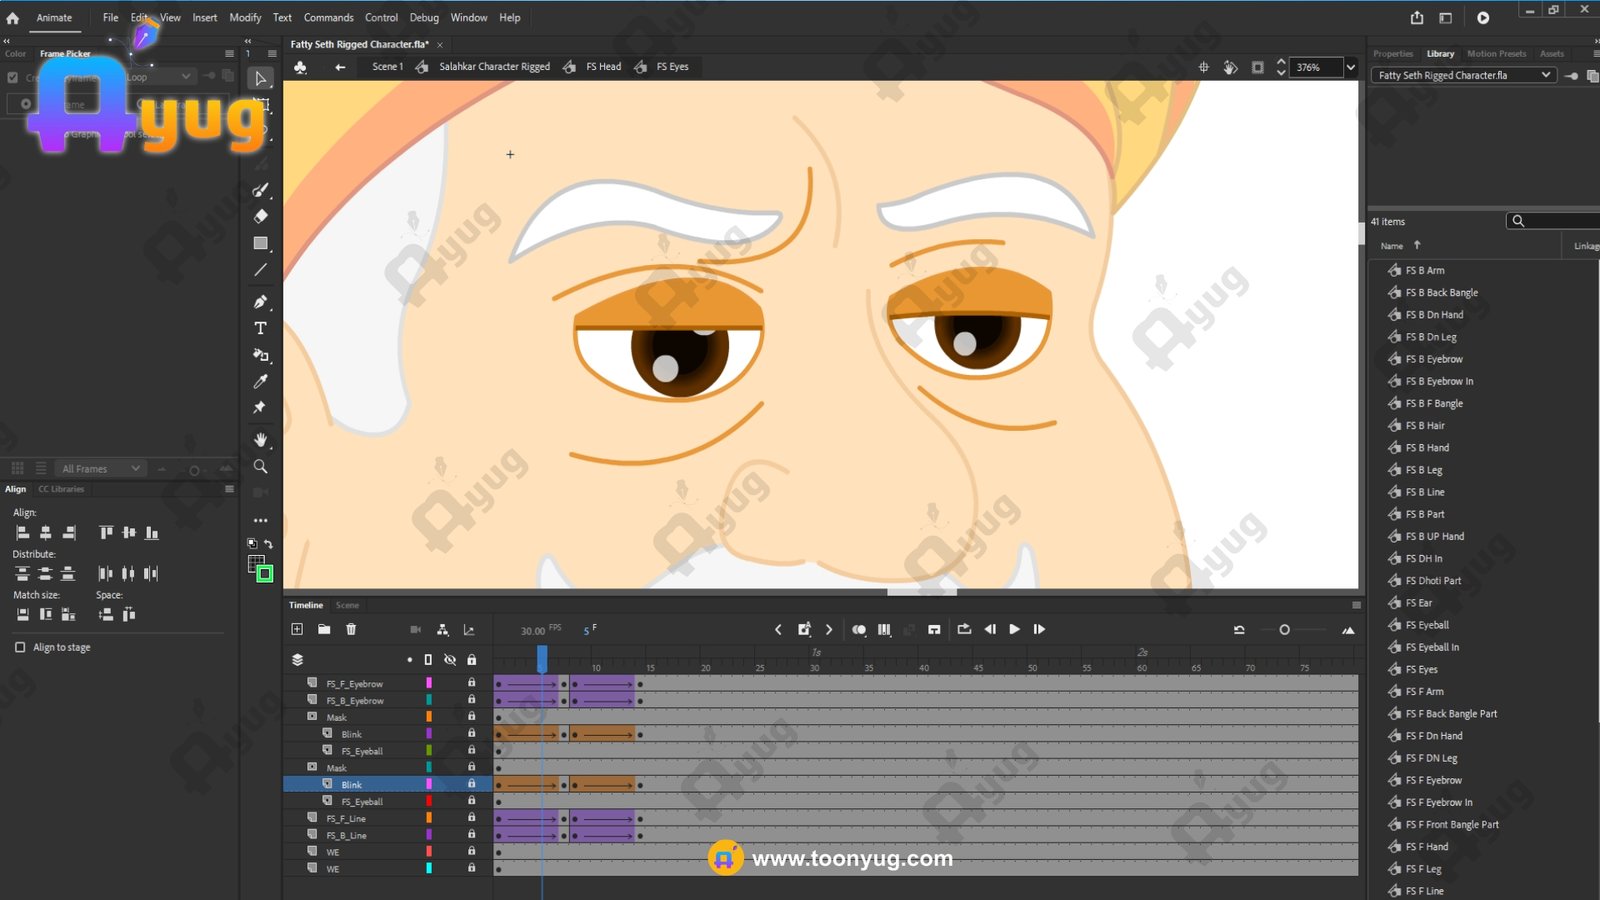1600x900 pixels.
Task: Switch to the Properties tab
Action: 1393,54
